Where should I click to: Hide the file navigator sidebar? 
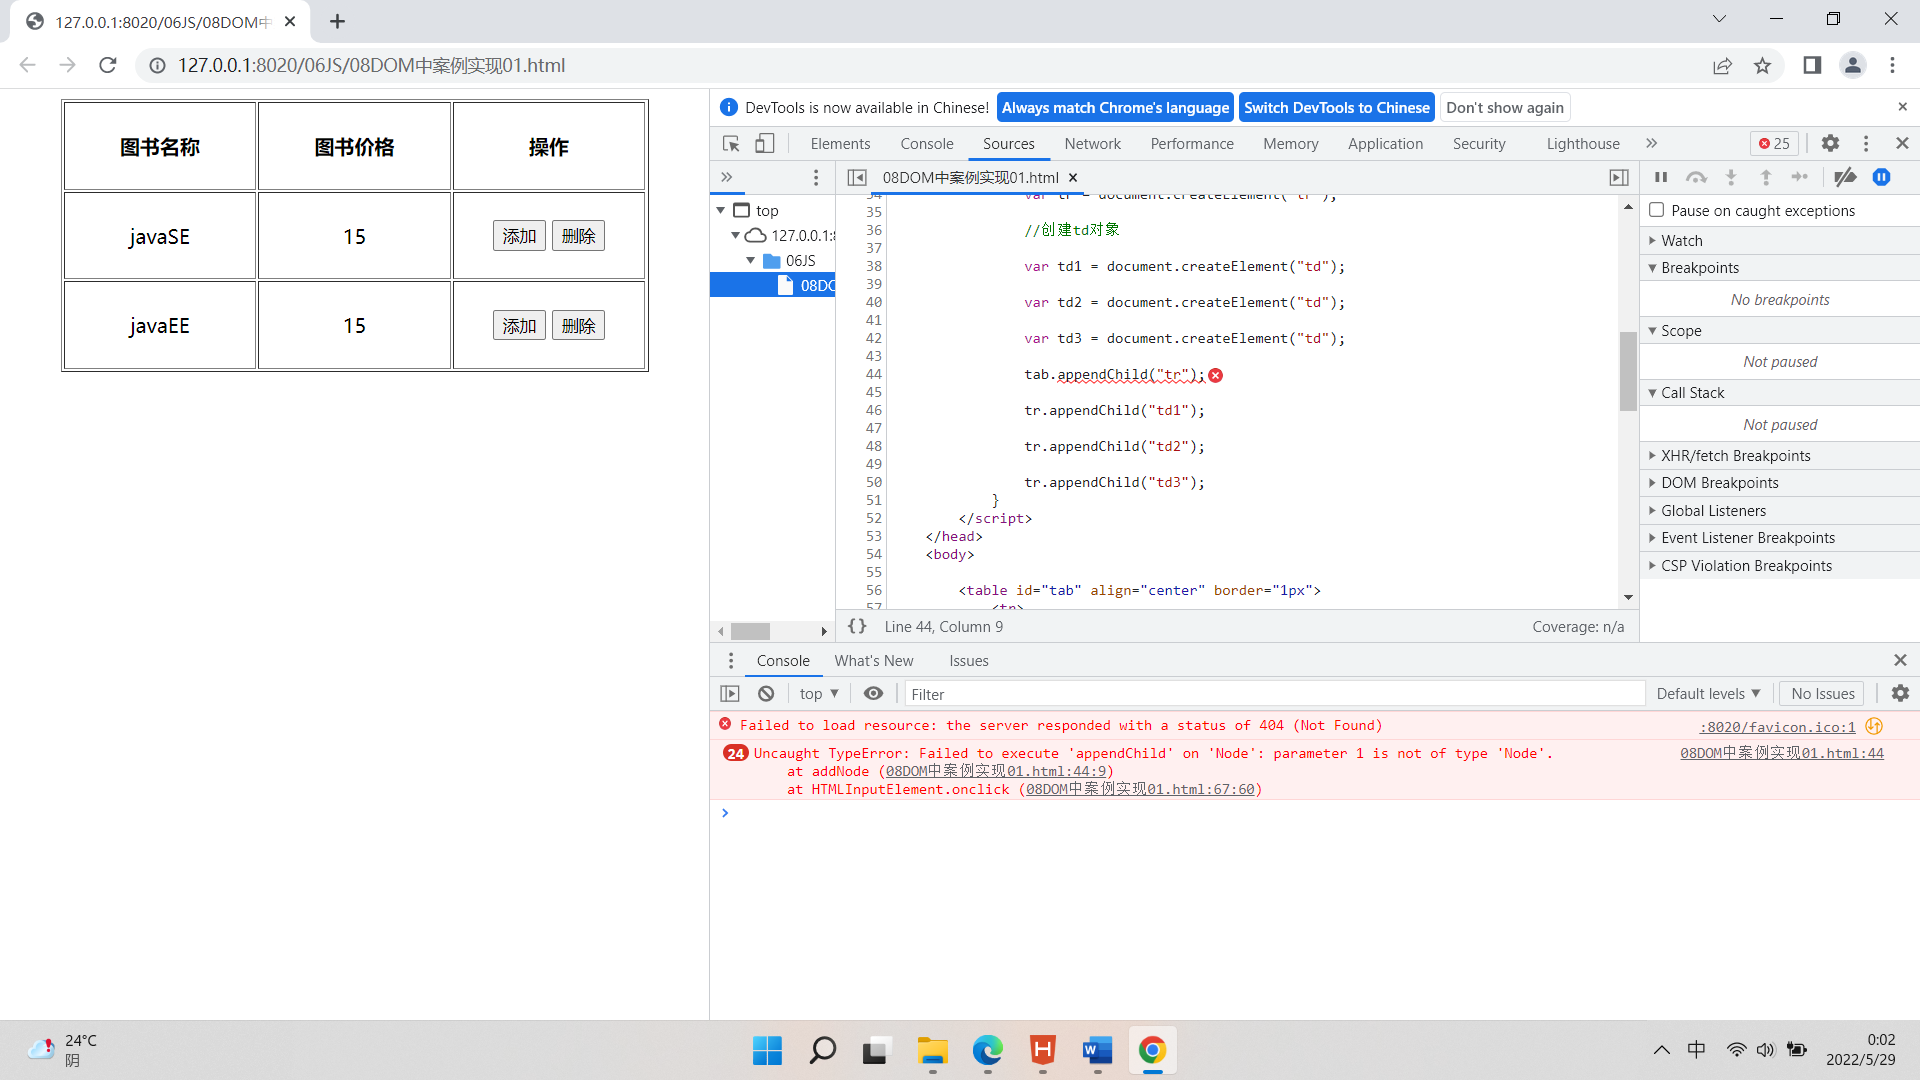click(857, 177)
